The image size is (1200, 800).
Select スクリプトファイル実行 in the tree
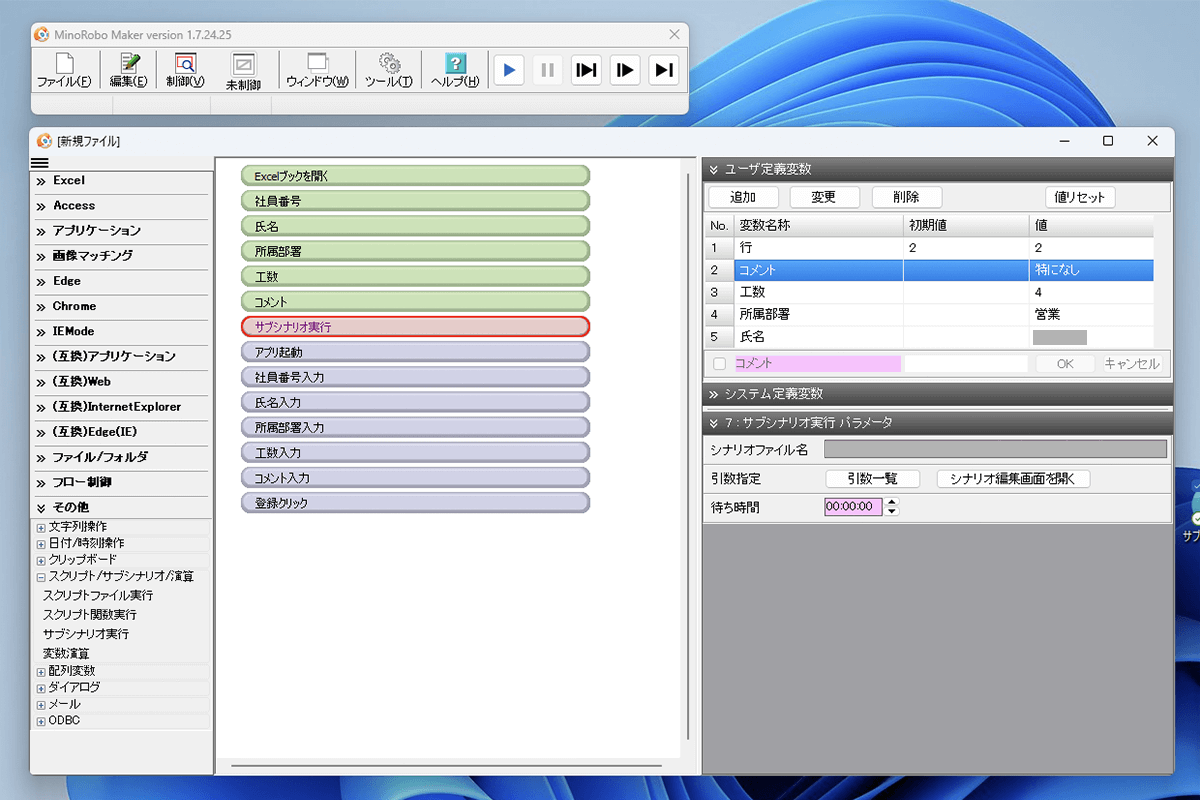click(x=98, y=595)
